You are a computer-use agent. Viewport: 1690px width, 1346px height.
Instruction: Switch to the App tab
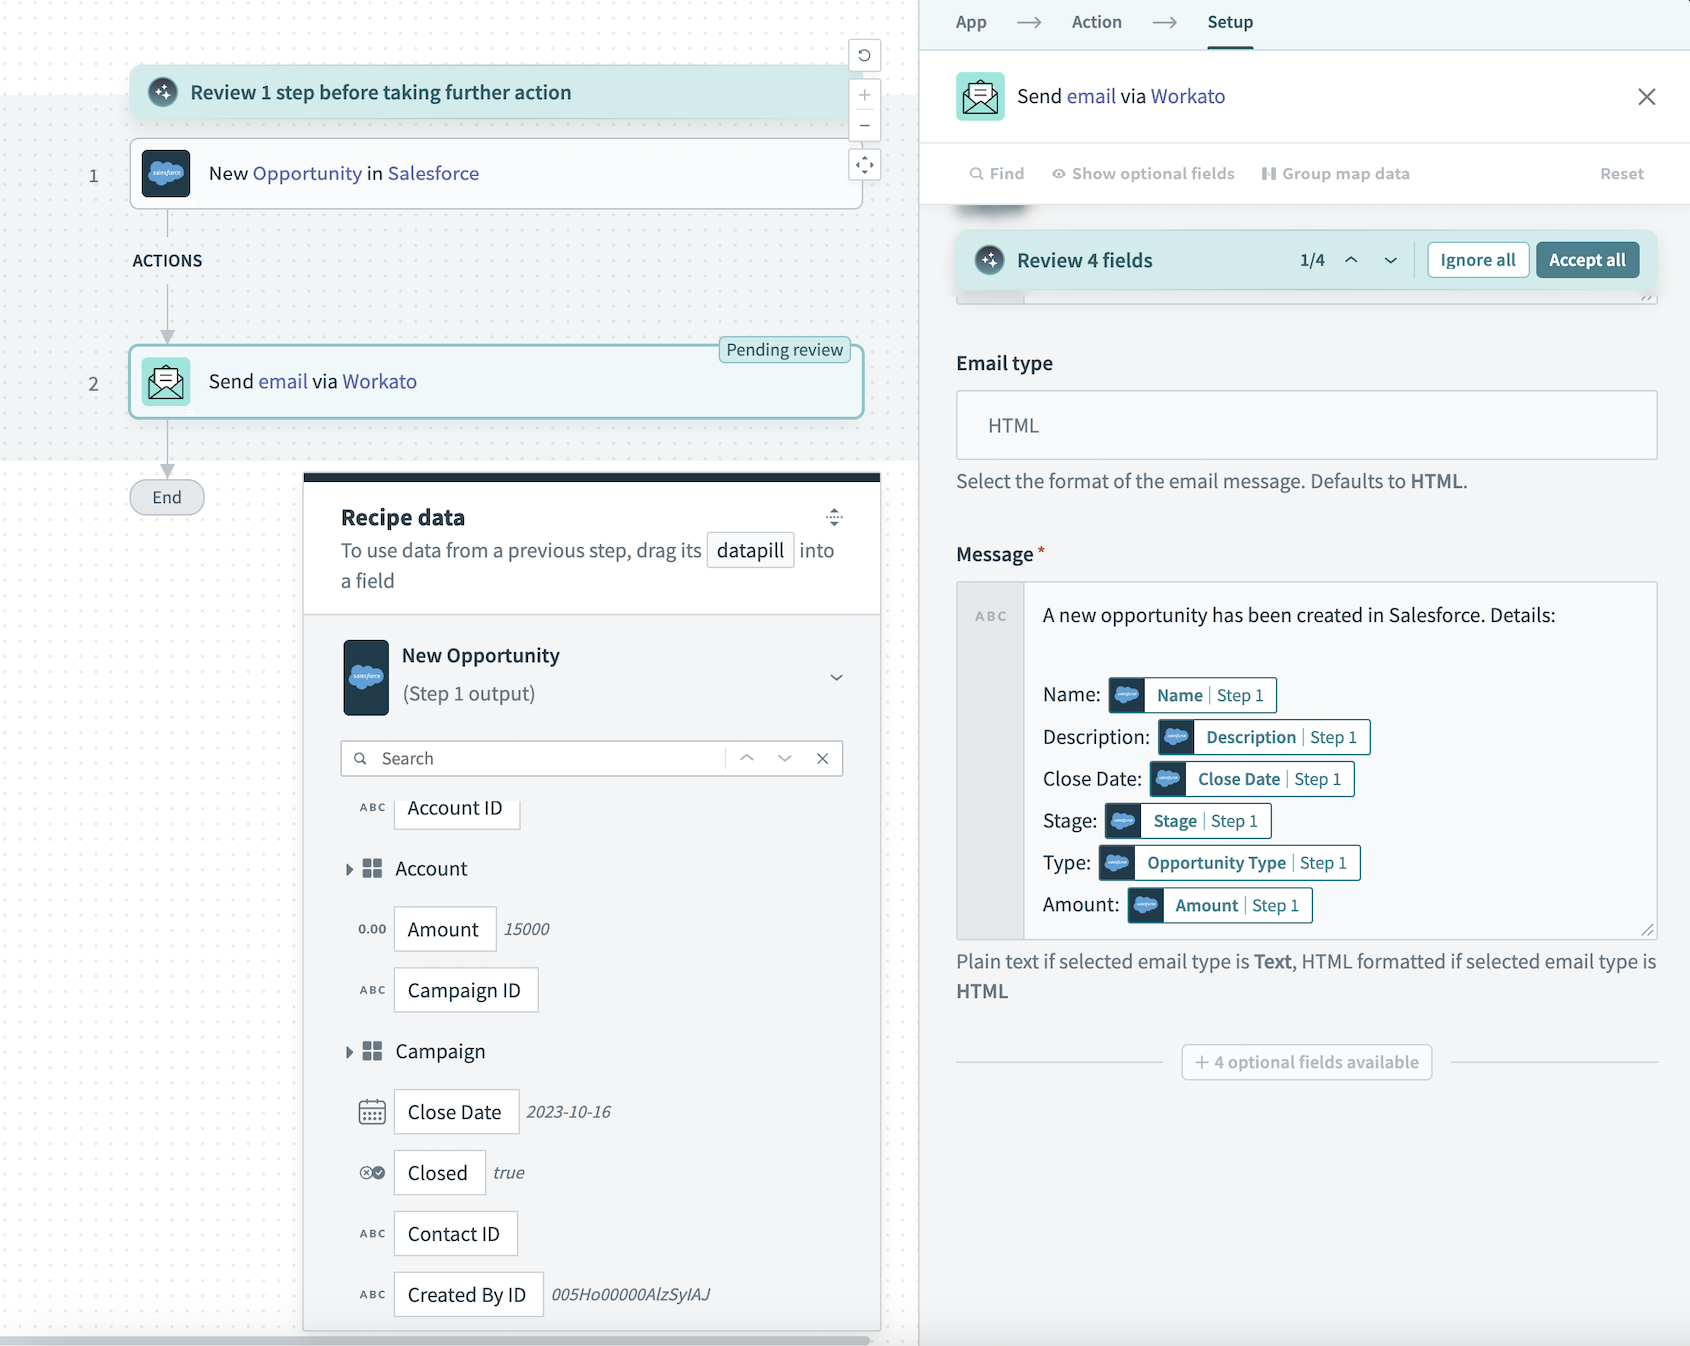tap(971, 21)
